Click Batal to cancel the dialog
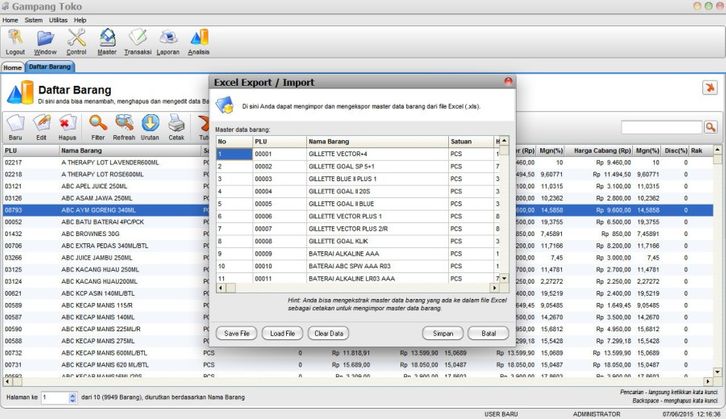Viewport: 726px width, 419px height. (488, 333)
